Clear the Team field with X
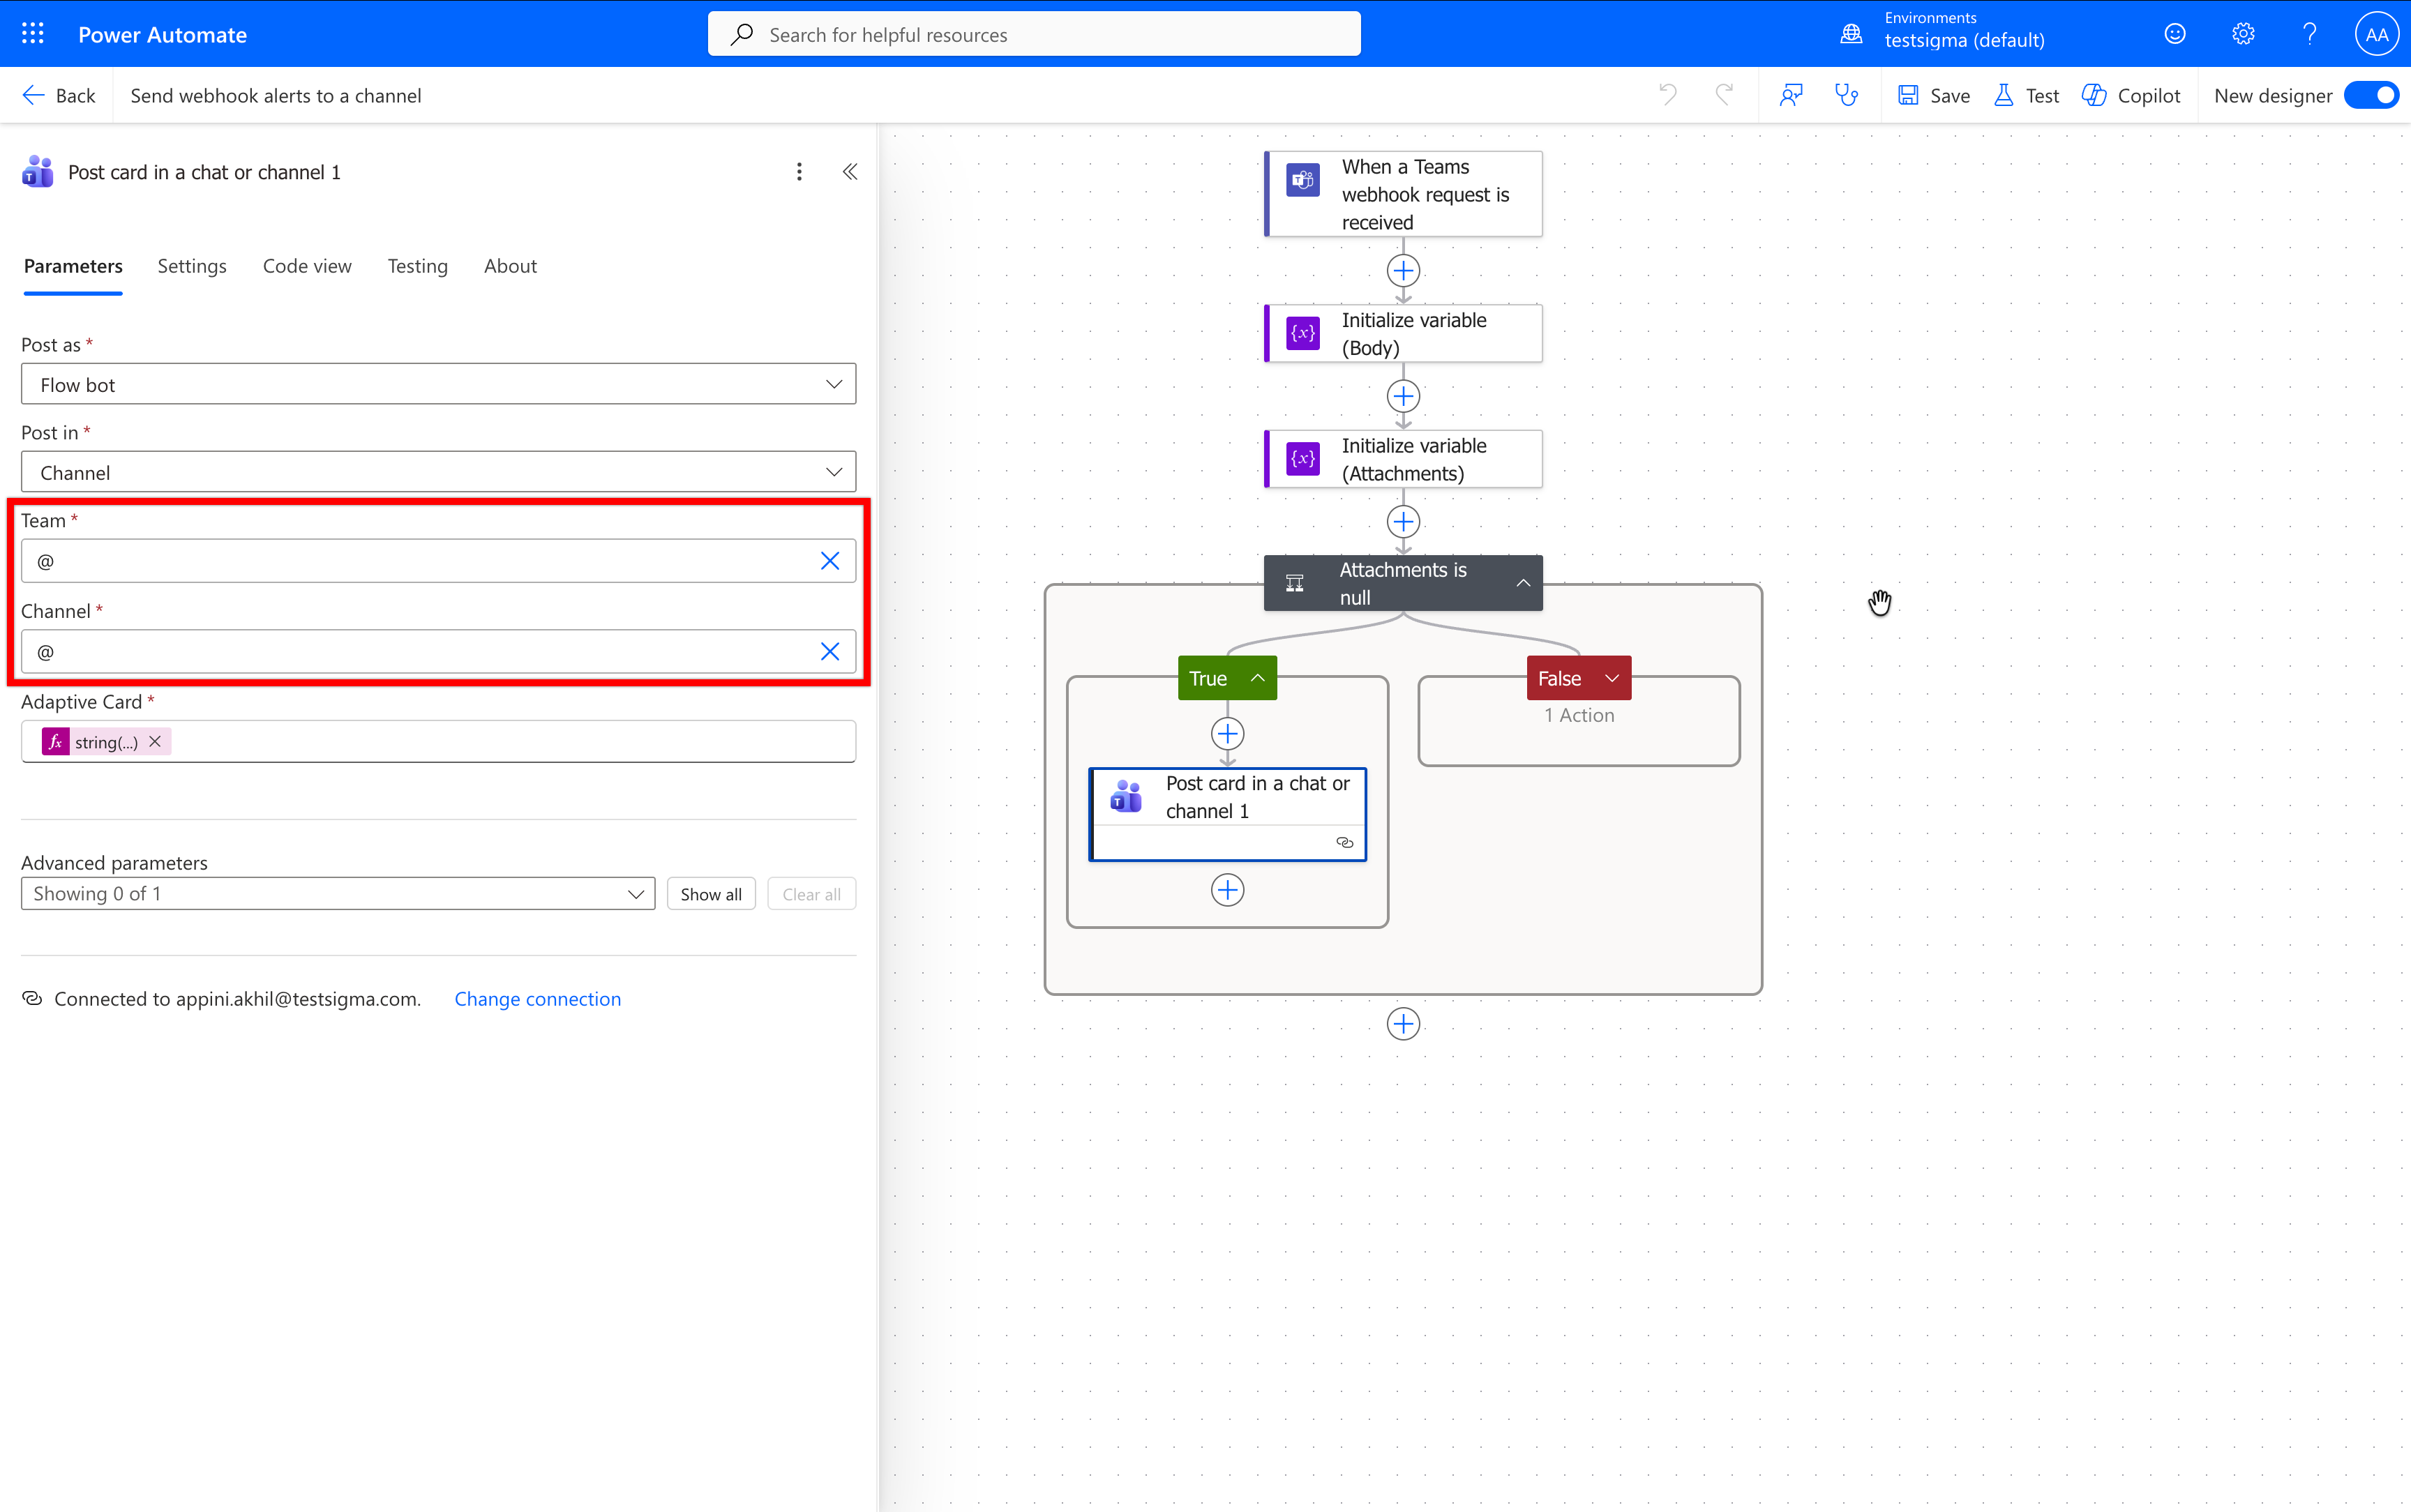 click(830, 561)
